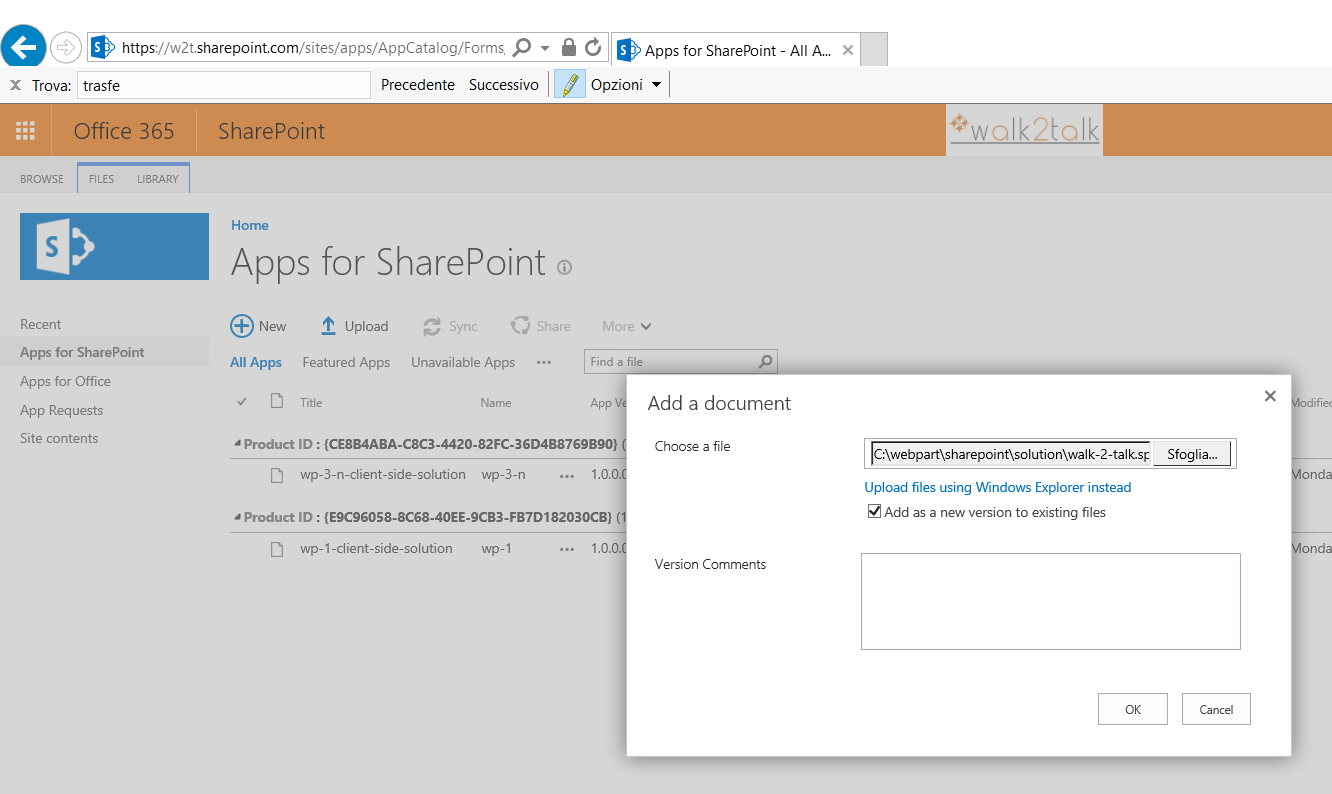Click the Sync icon
The image size is (1332, 794).
[432, 326]
